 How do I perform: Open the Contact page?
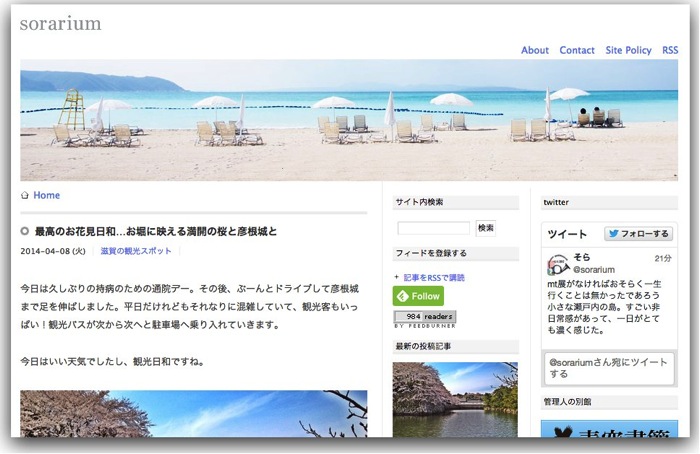tap(577, 50)
